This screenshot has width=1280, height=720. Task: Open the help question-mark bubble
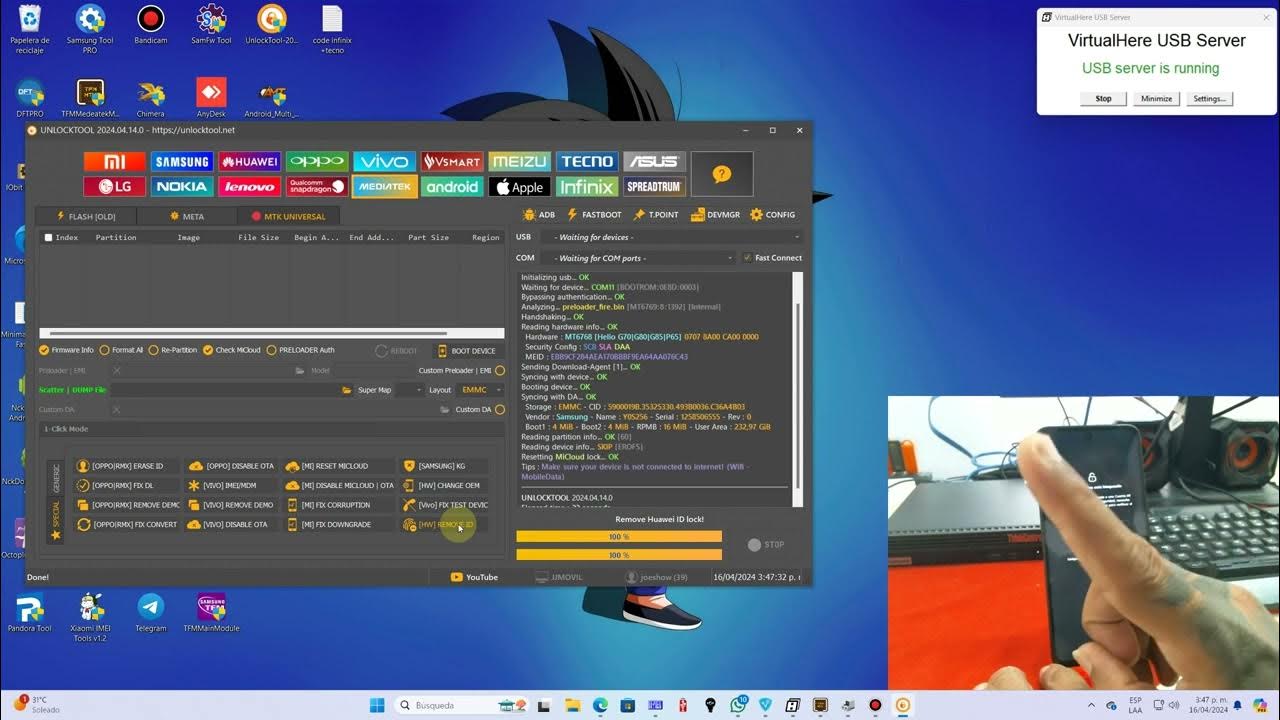point(722,174)
